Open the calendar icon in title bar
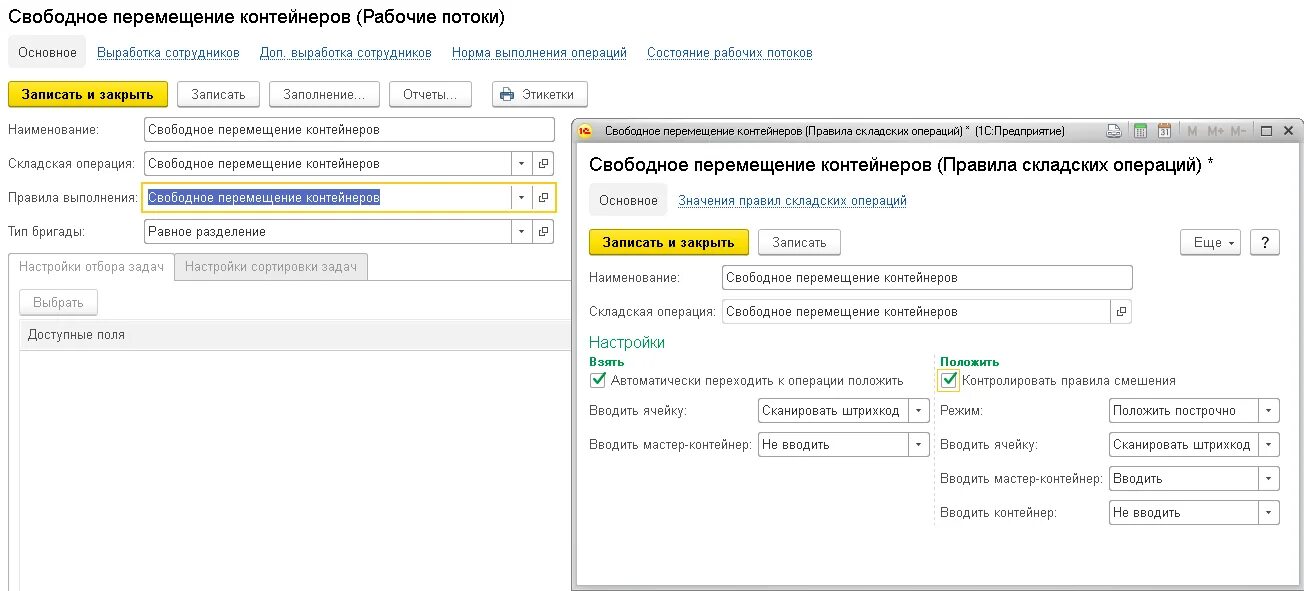The height and width of the screenshot is (591, 1304). (x=1164, y=131)
